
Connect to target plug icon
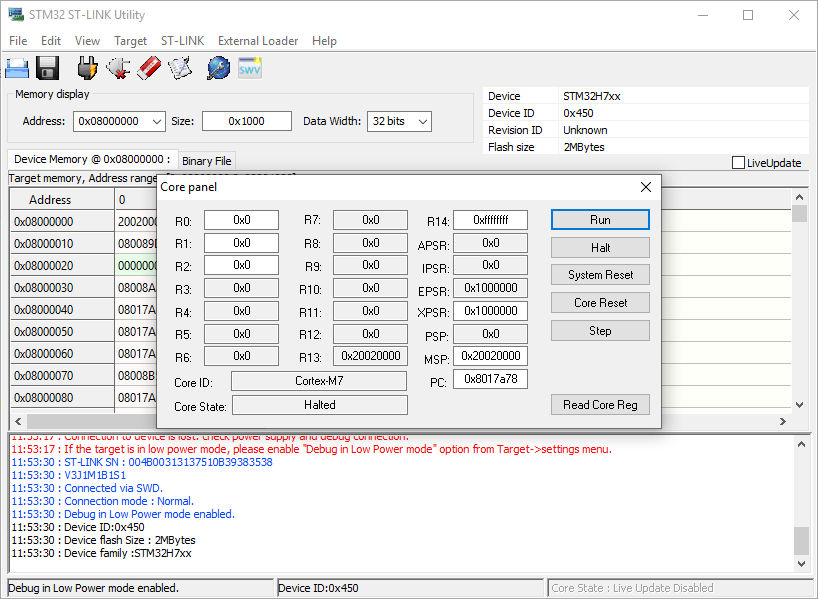(x=87, y=68)
